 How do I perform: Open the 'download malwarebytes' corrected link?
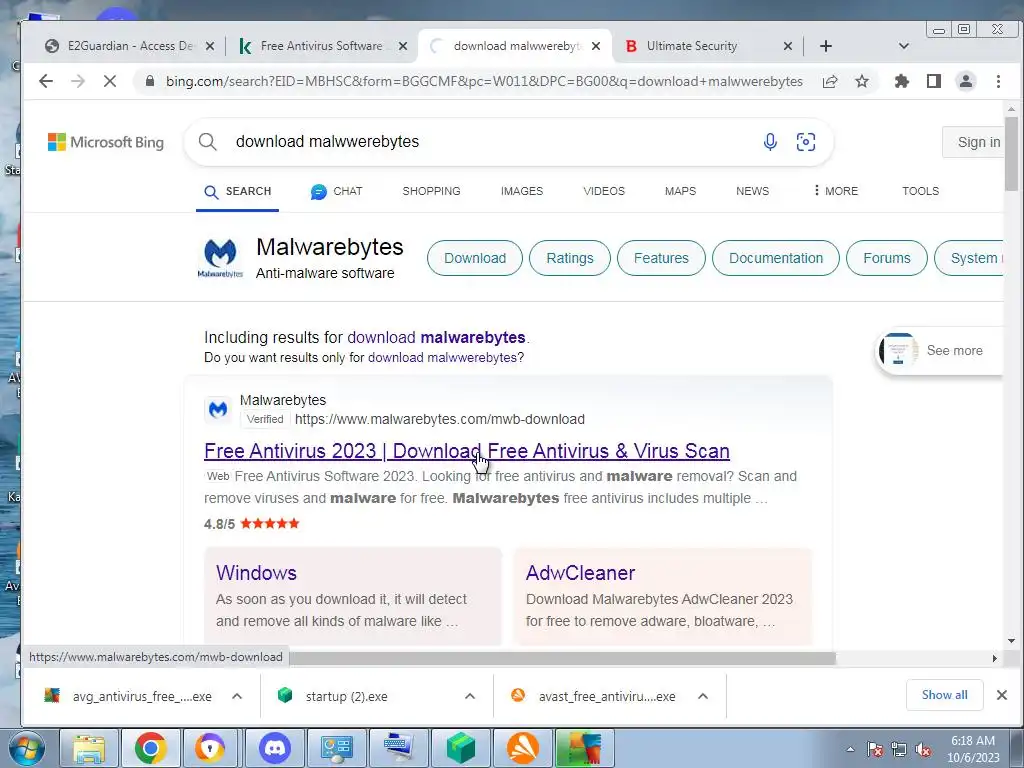[436, 338]
